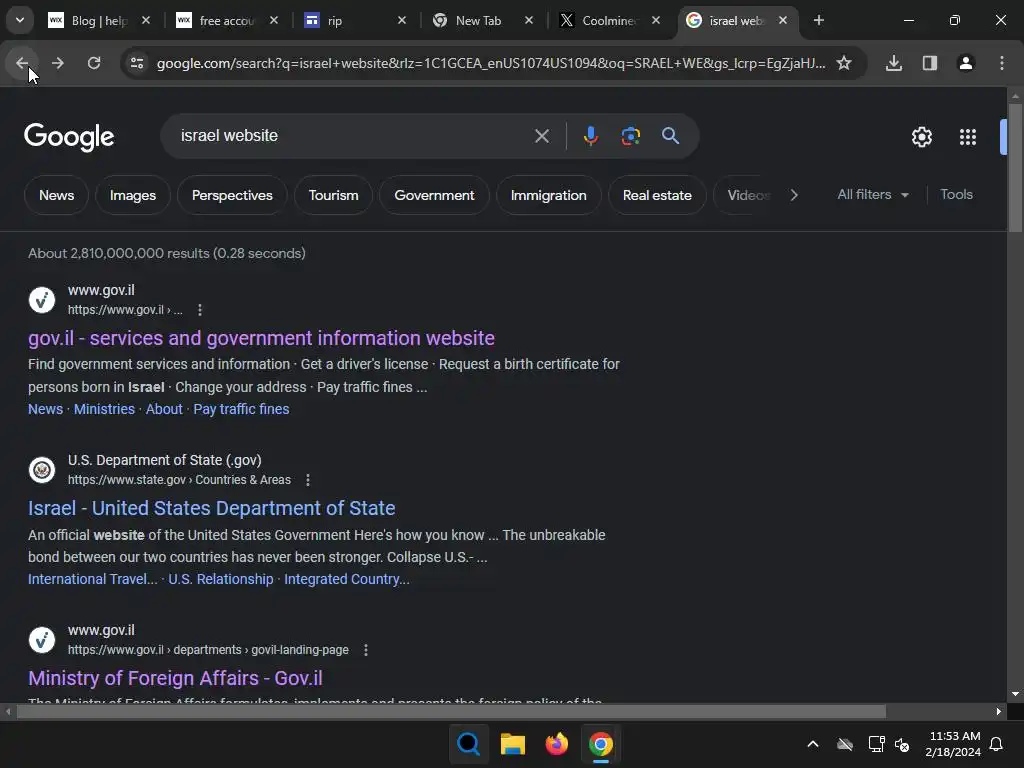Image resolution: width=1024 pixels, height=768 pixels.
Task: Open Ministries sitelink under gov.il
Action: point(104,409)
